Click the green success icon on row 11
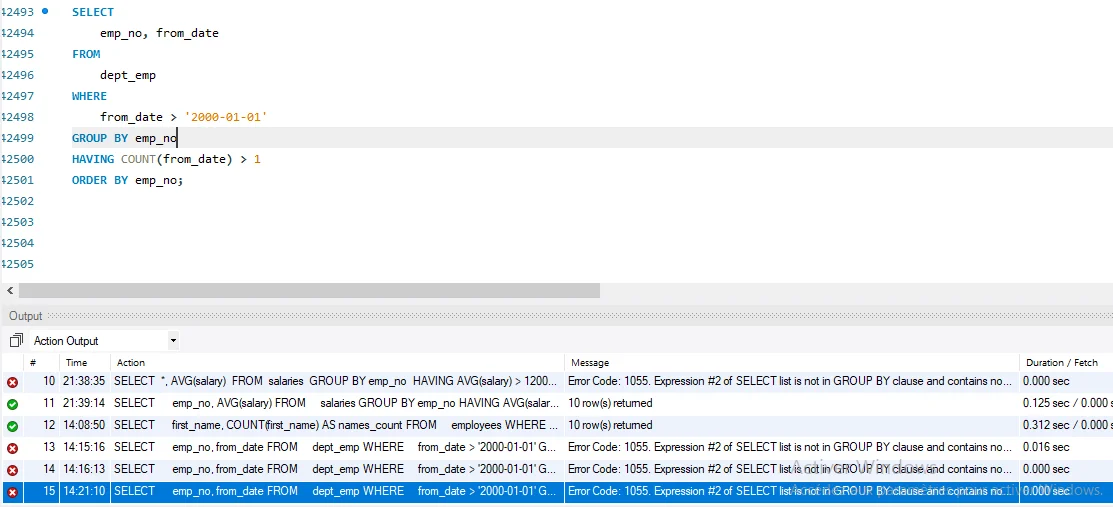 12,404
